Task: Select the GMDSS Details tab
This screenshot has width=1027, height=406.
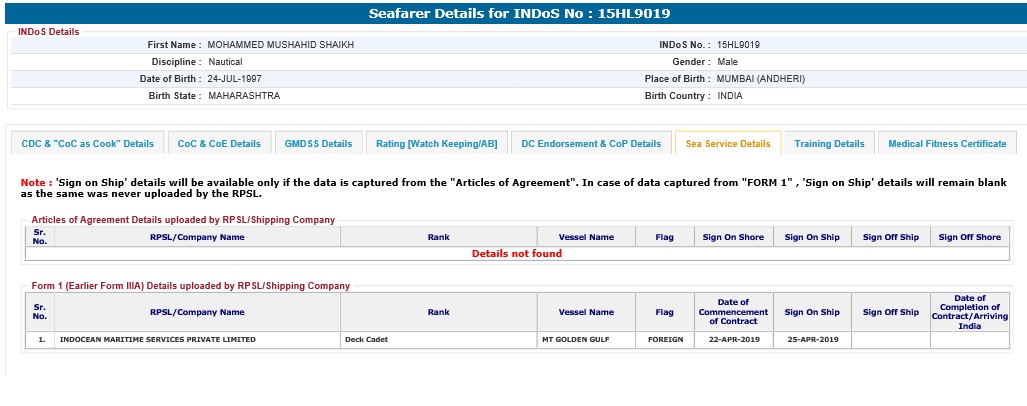Action: pyautogui.click(x=318, y=144)
